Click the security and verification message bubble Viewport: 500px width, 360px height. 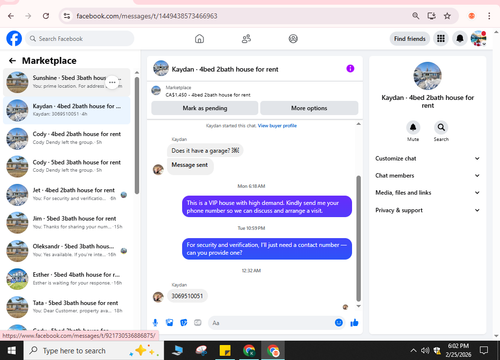[267, 249]
